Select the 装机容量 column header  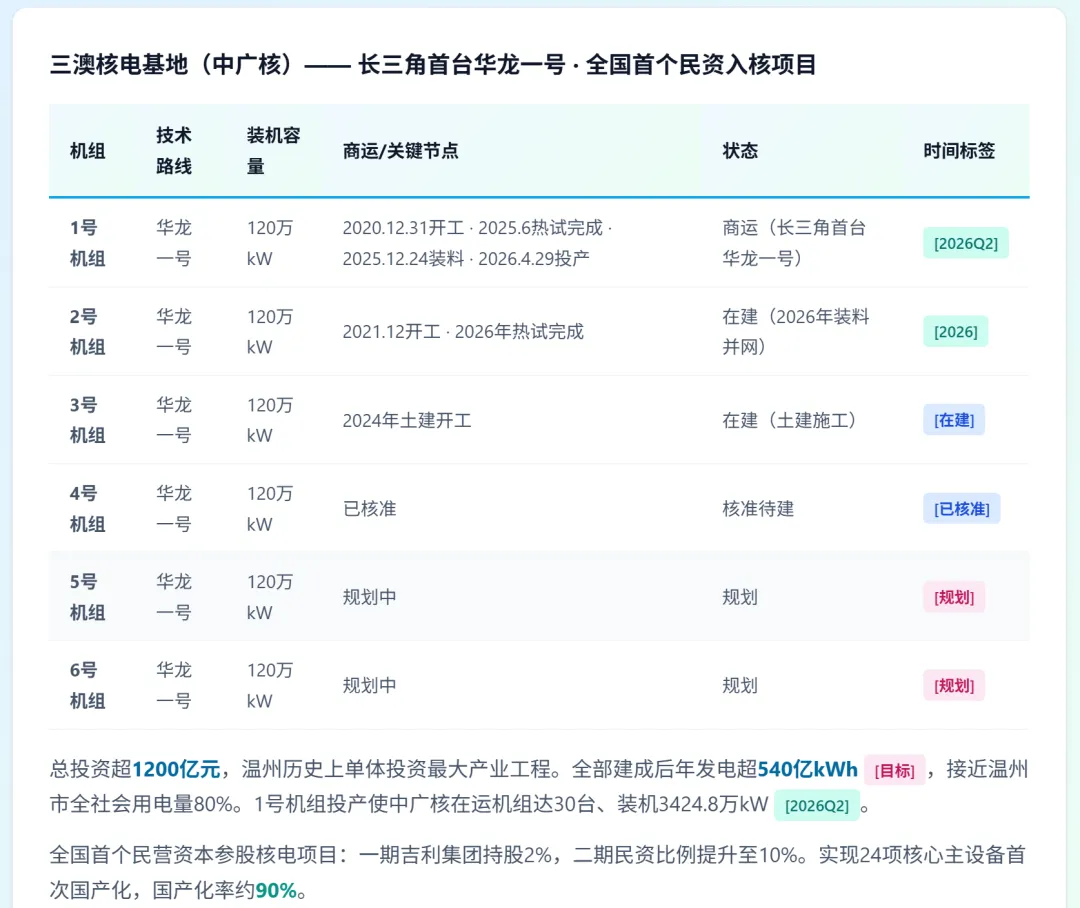pos(273,151)
